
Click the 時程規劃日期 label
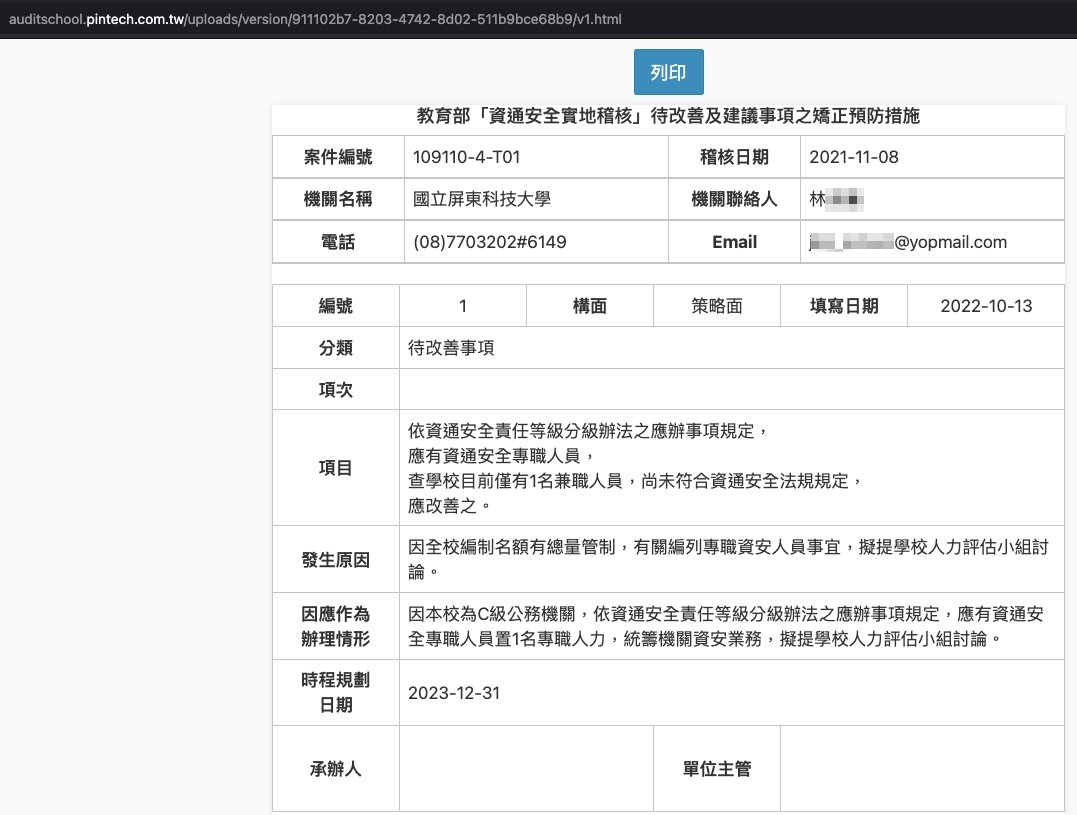click(336, 692)
